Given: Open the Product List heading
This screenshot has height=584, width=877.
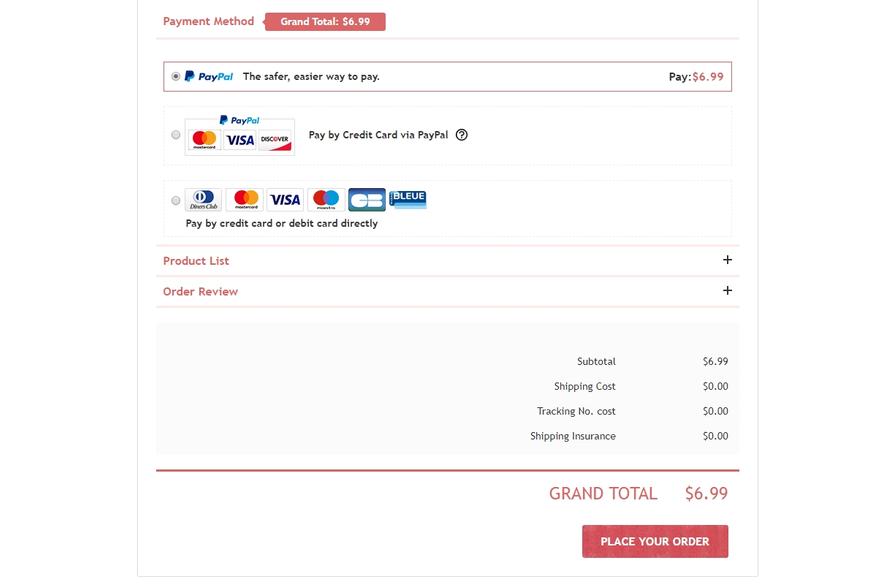Looking at the screenshot, I should (x=196, y=261).
